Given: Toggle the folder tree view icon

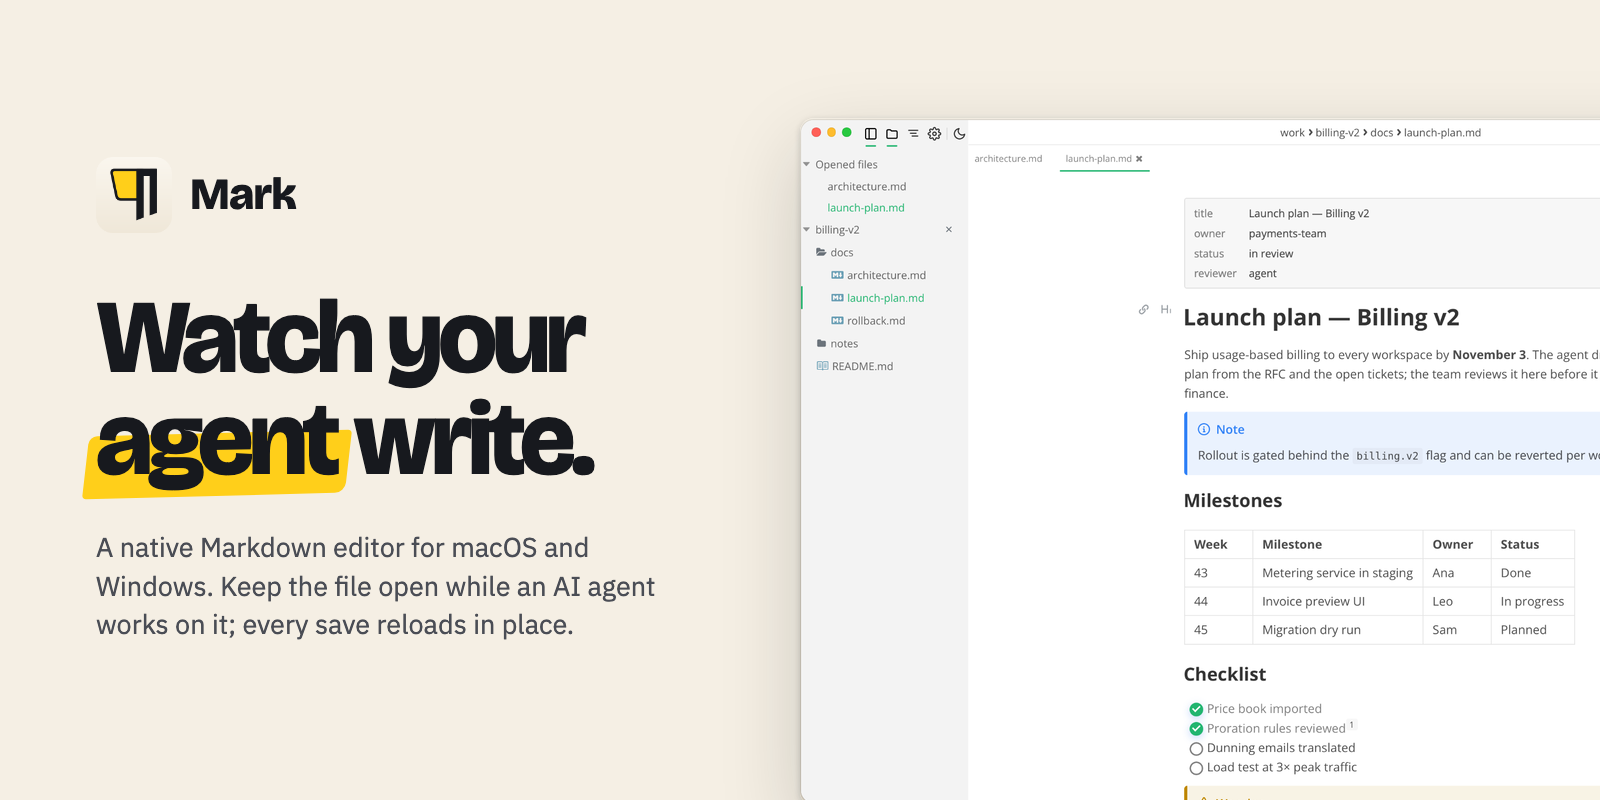Looking at the screenshot, I should [892, 134].
